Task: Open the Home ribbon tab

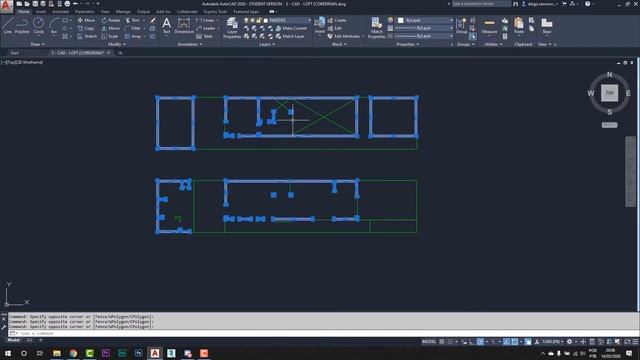Action: tap(24, 12)
